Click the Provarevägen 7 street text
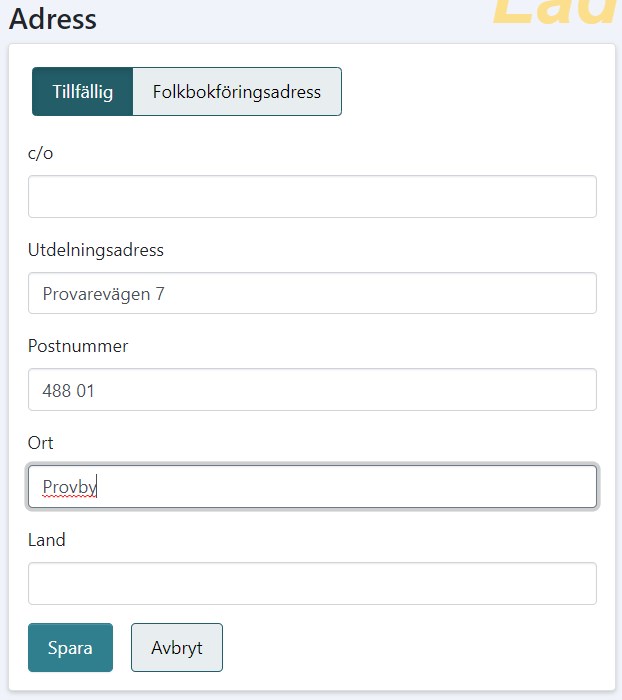 click(x=103, y=294)
